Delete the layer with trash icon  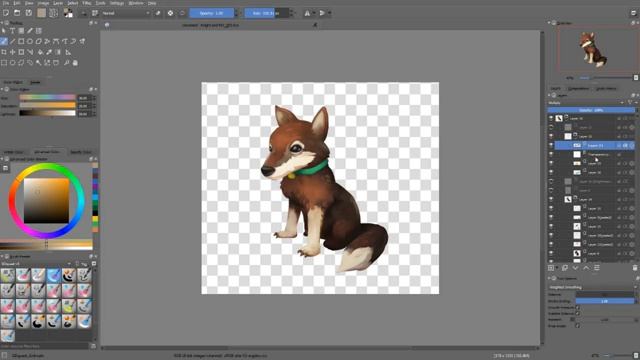pos(635,268)
